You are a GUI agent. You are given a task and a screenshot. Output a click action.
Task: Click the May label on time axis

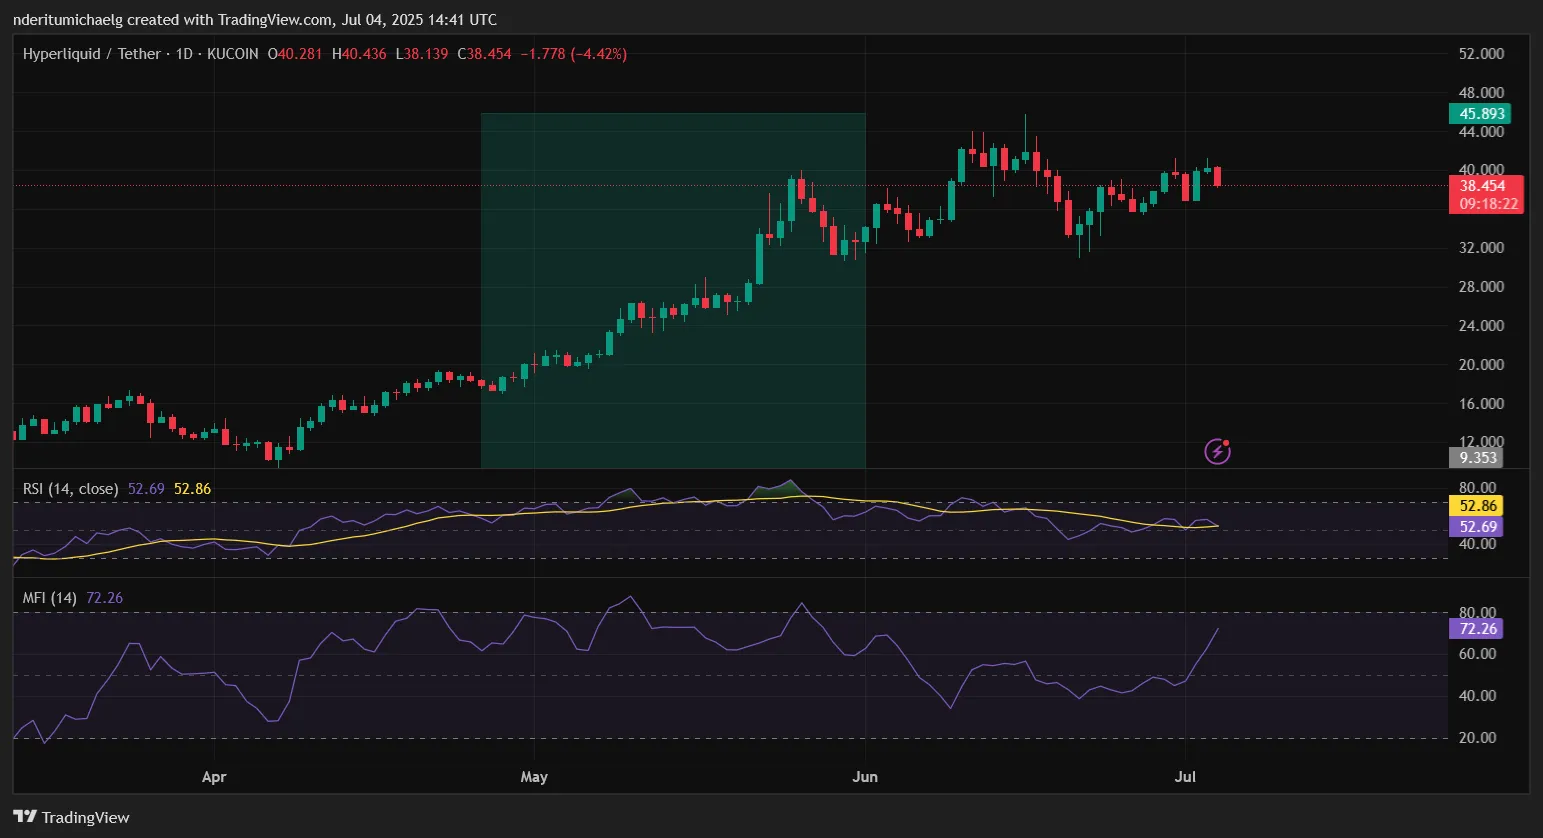[x=534, y=777]
